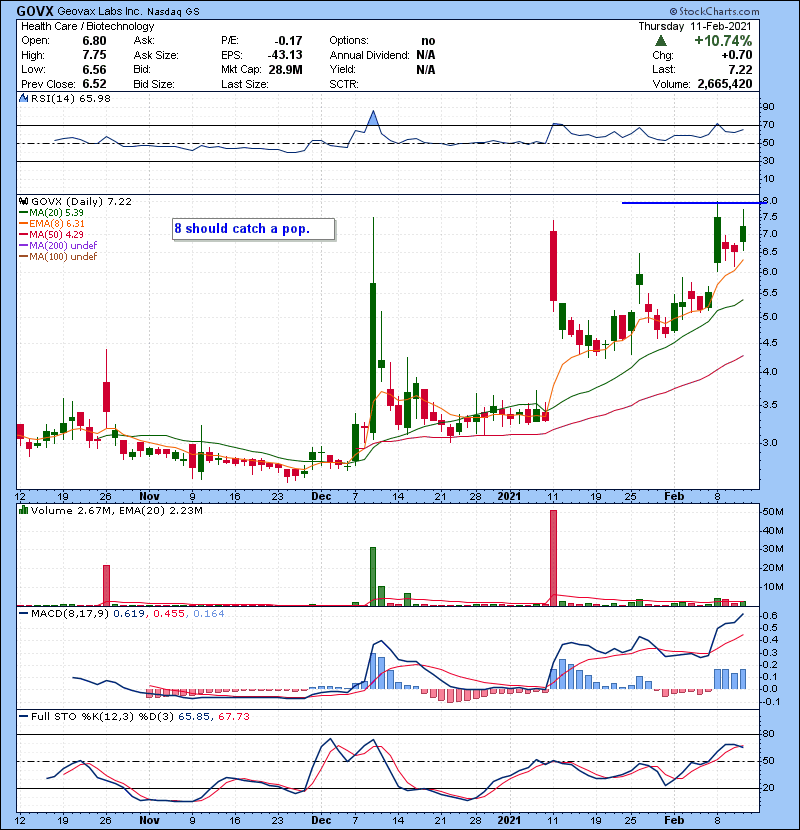The image size is (800, 830).
Task: Click the Annual Dividend label
Action: pyautogui.click(x=370, y=55)
